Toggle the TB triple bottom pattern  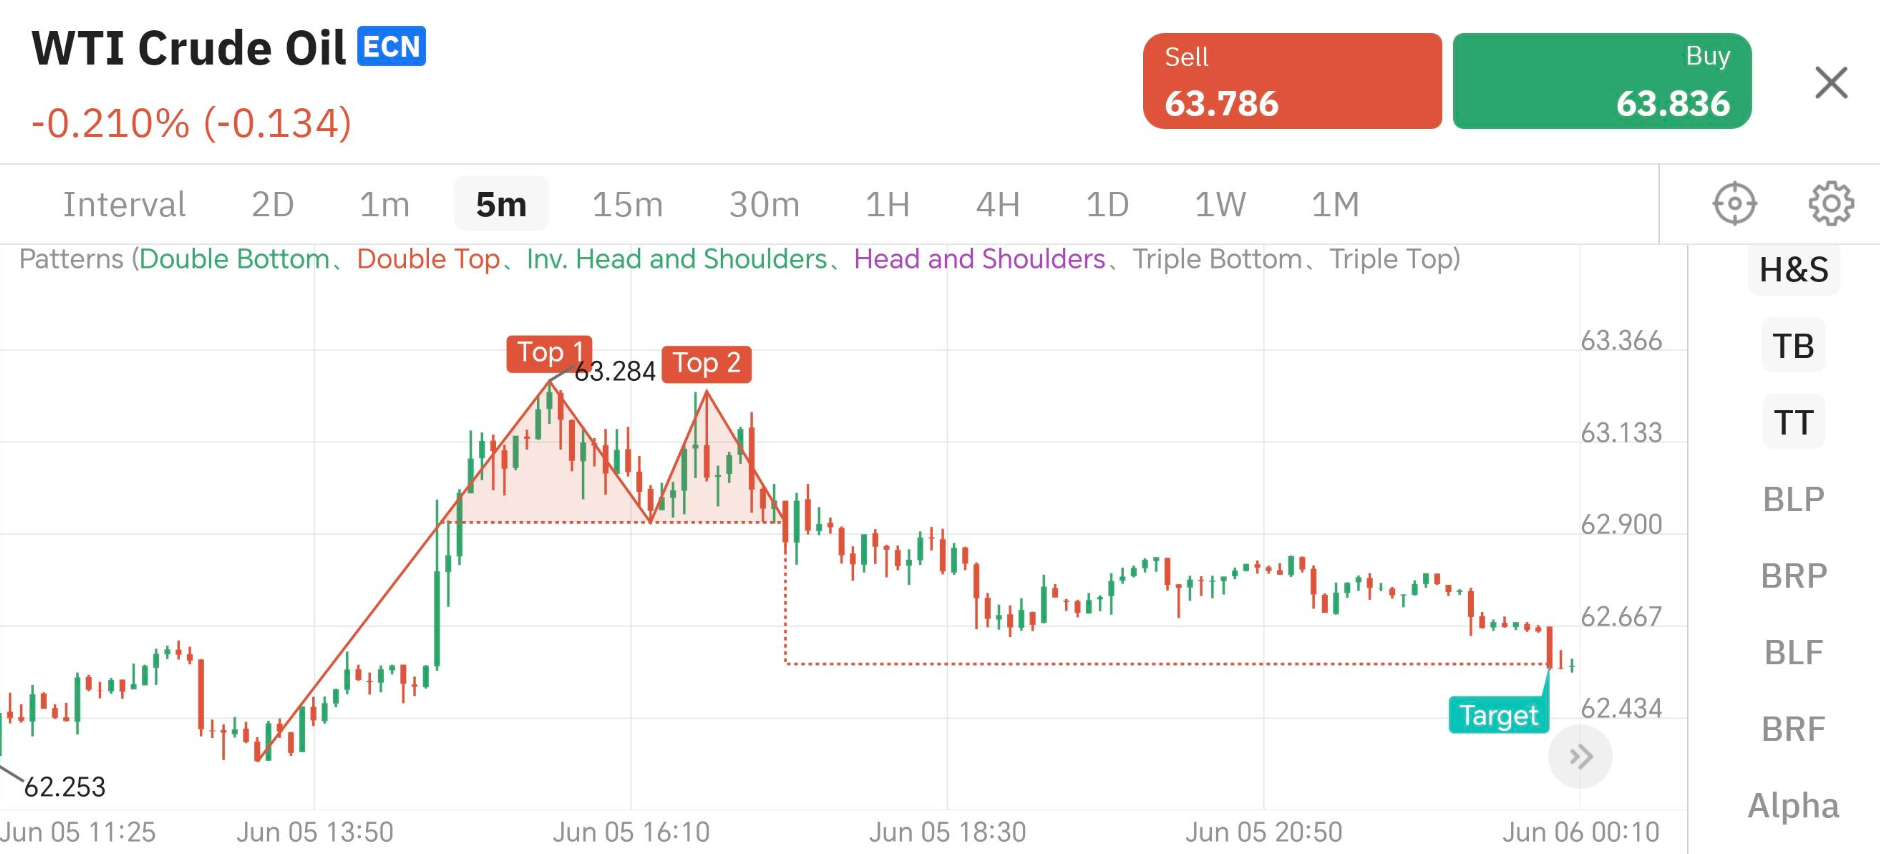1793,346
